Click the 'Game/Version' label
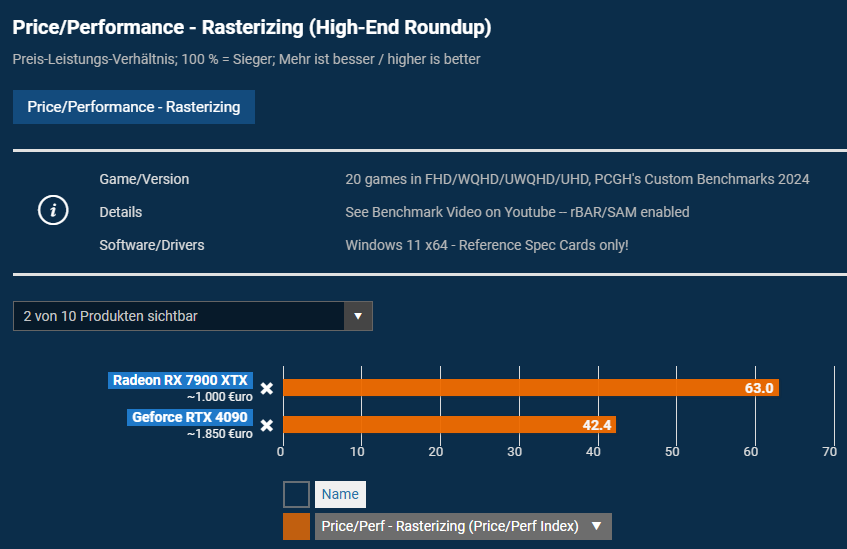Image resolution: width=847 pixels, height=549 pixels. [144, 179]
